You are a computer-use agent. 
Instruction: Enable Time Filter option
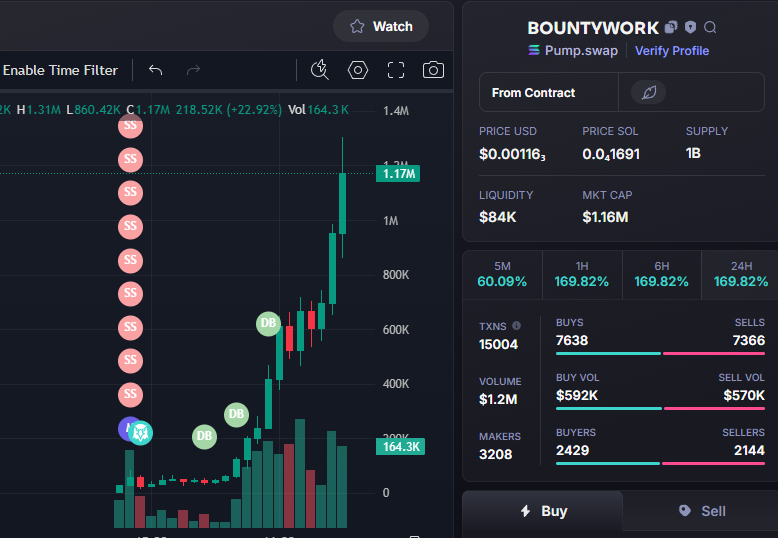pos(61,70)
